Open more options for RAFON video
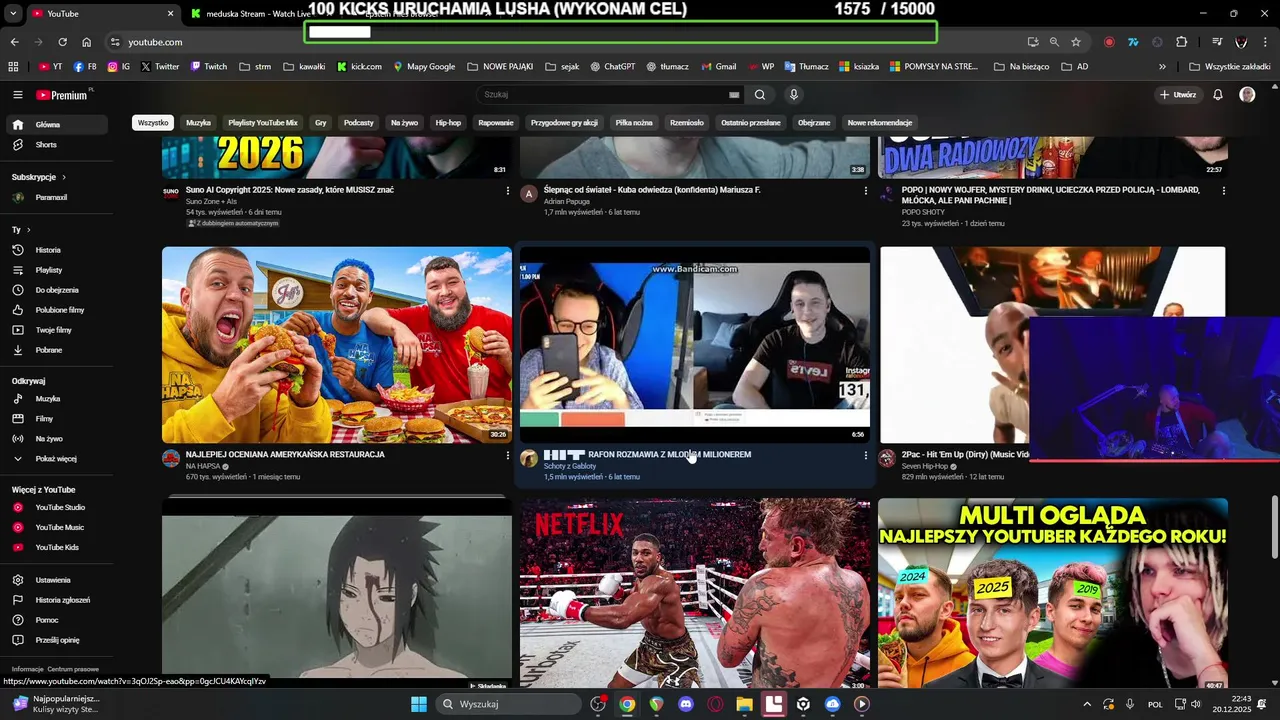Screen dimensions: 1280x720 point(866,455)
